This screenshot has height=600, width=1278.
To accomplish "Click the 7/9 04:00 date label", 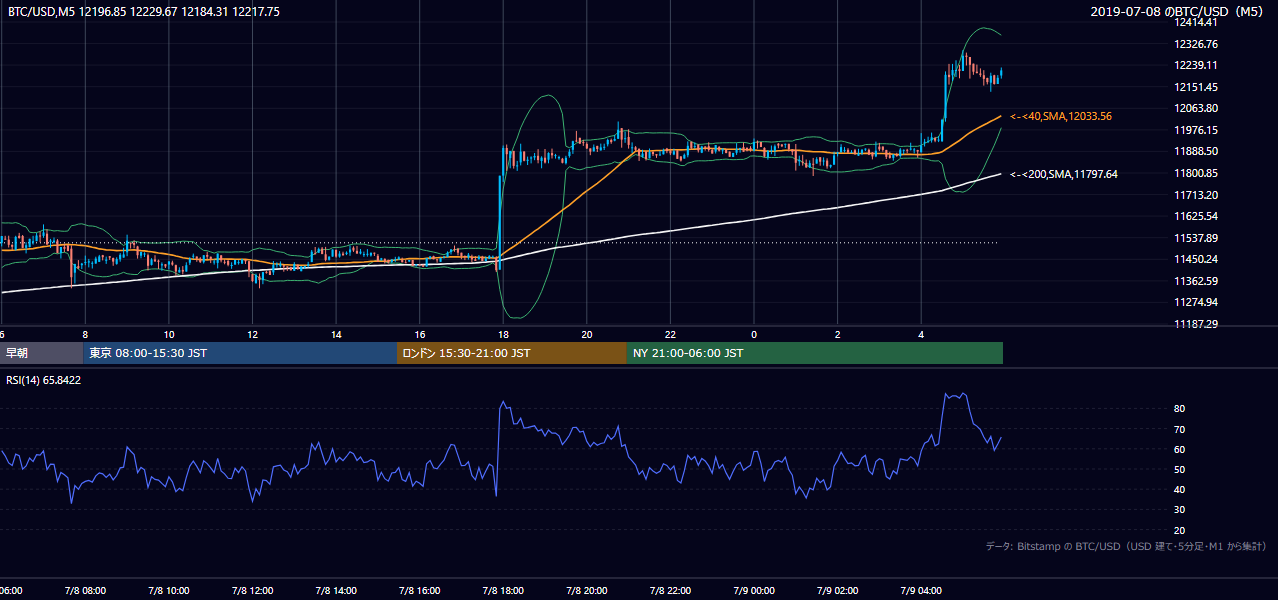I will (921, 591).
